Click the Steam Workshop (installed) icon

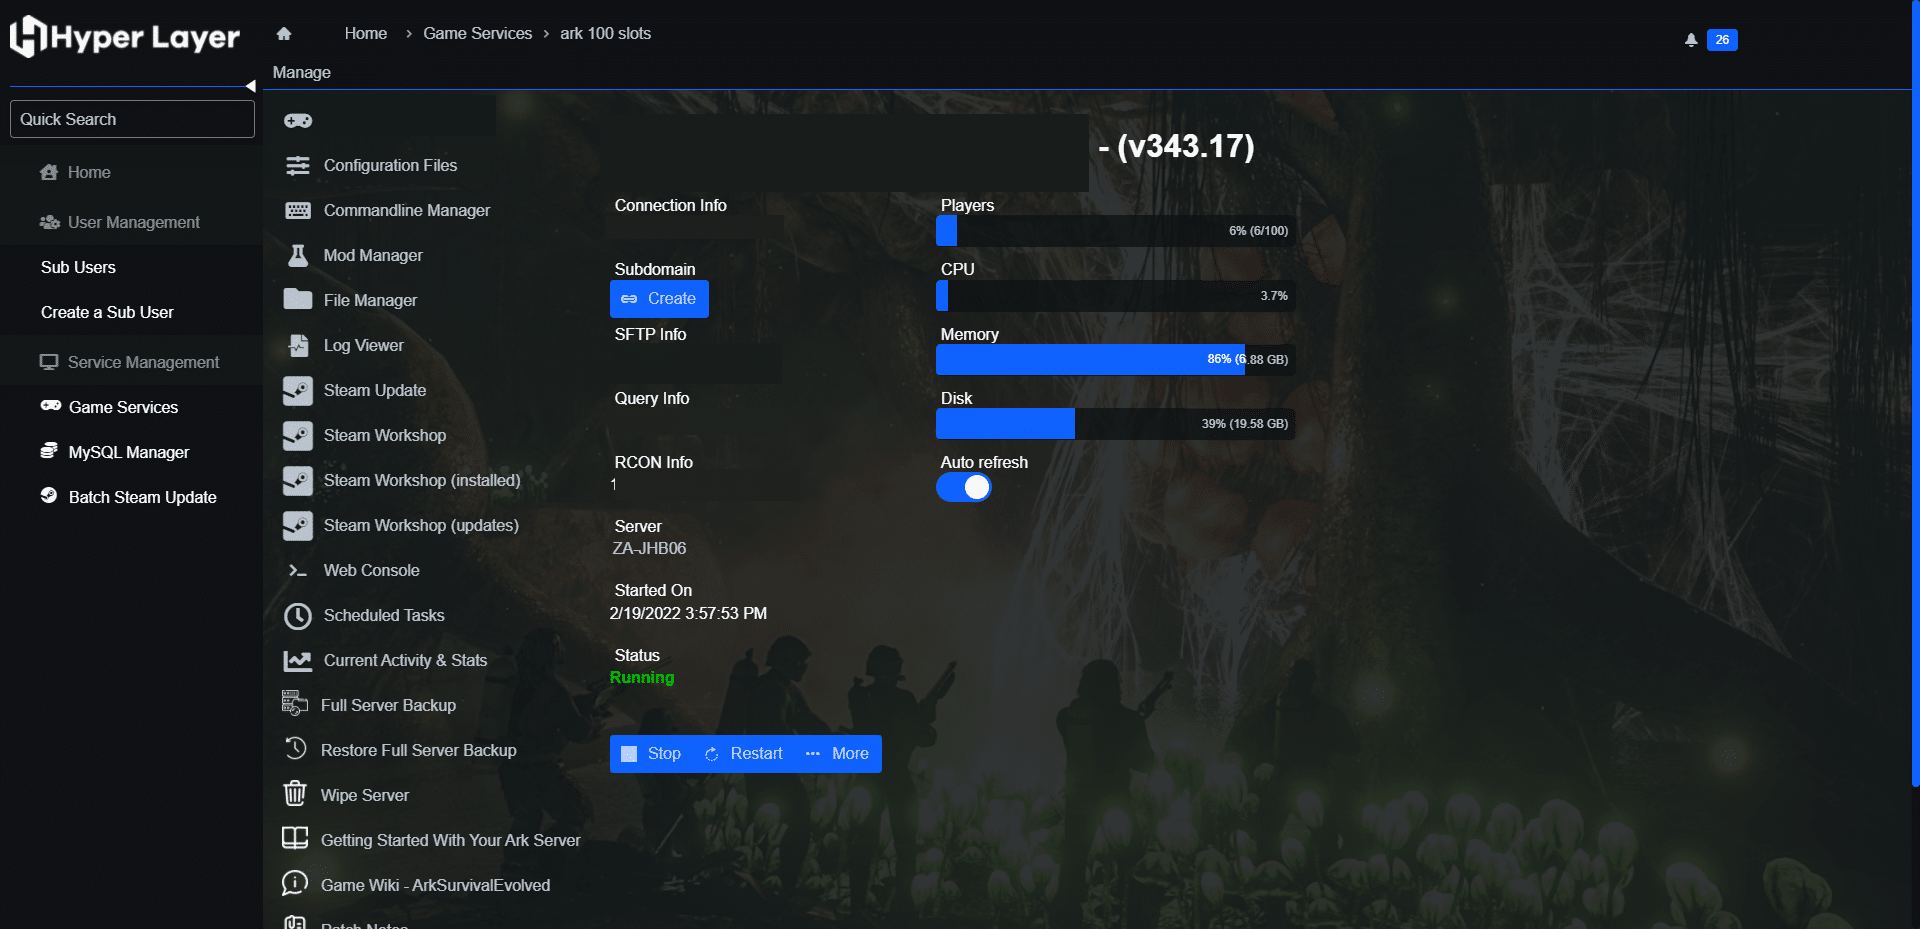pyautogui.click(x=298, y=481)
